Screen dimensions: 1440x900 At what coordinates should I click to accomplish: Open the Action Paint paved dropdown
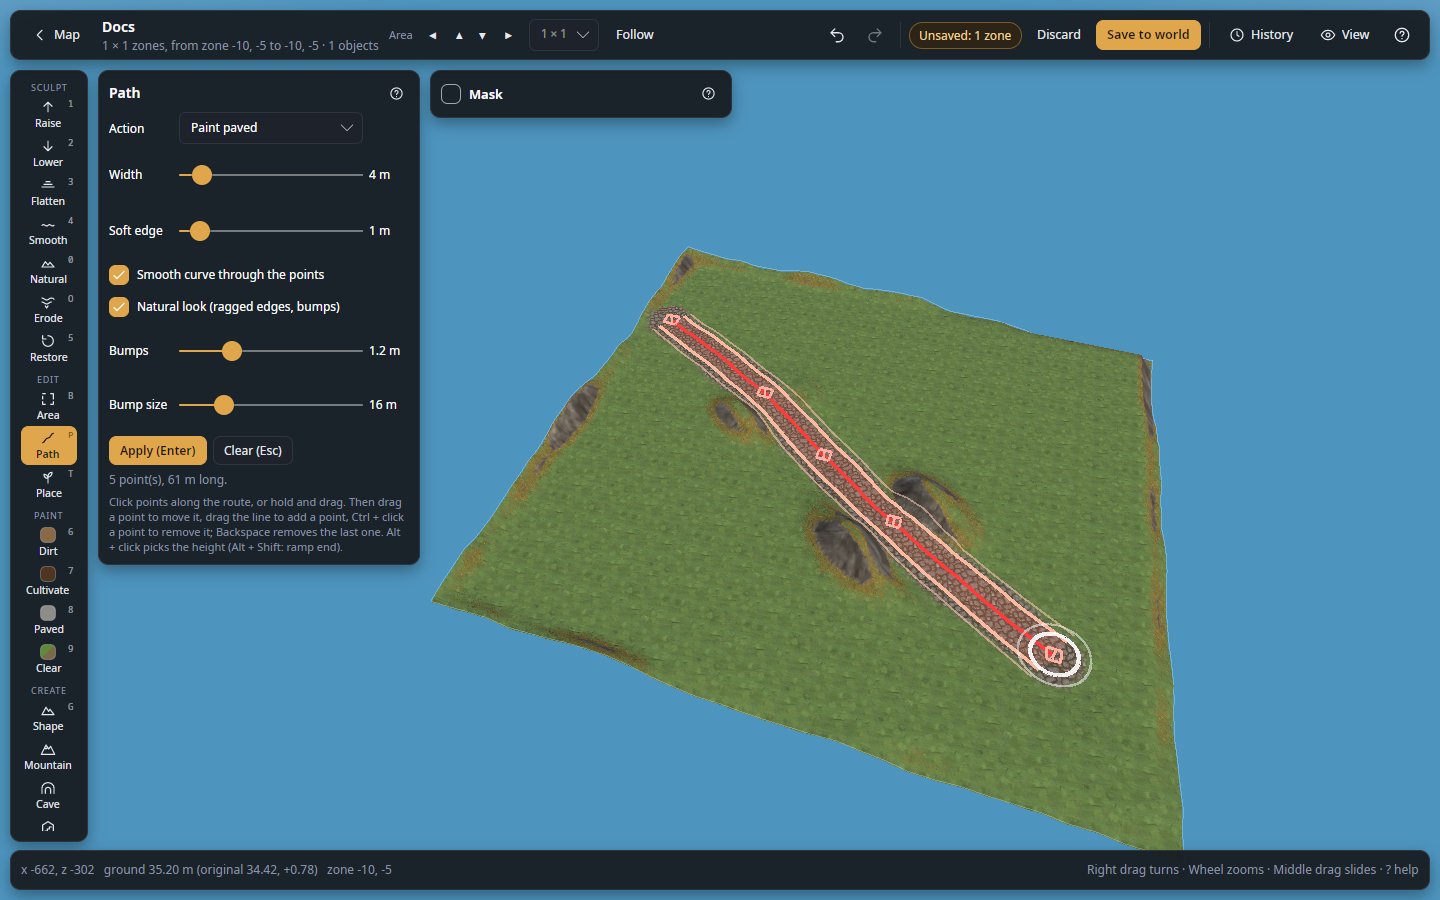click(x=271, y=128)
